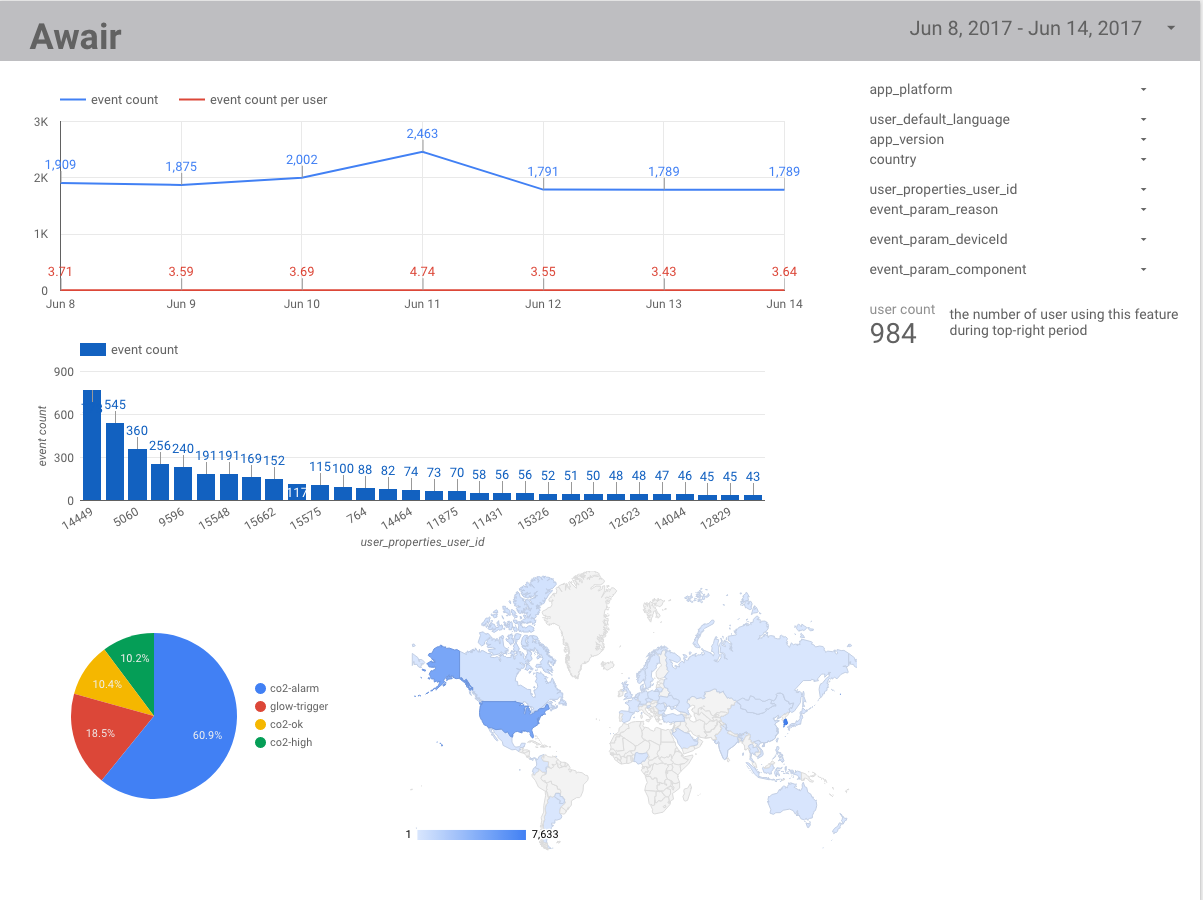Click the Jun 14 axis label
This screenshot has height=900, width=1203.
point(784,304)
